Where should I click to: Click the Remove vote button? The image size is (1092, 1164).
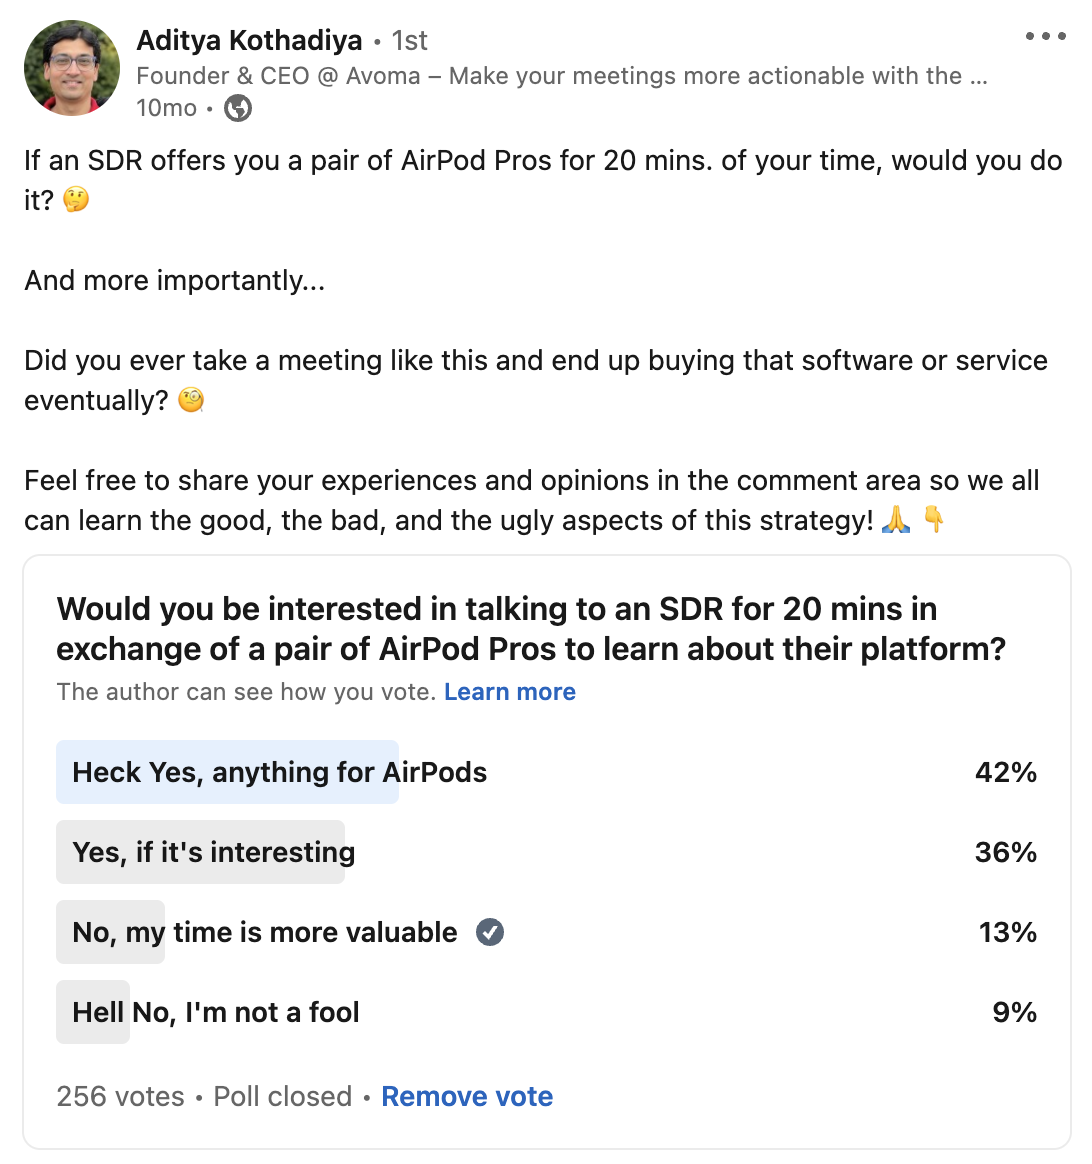[x=467, y=1097]
